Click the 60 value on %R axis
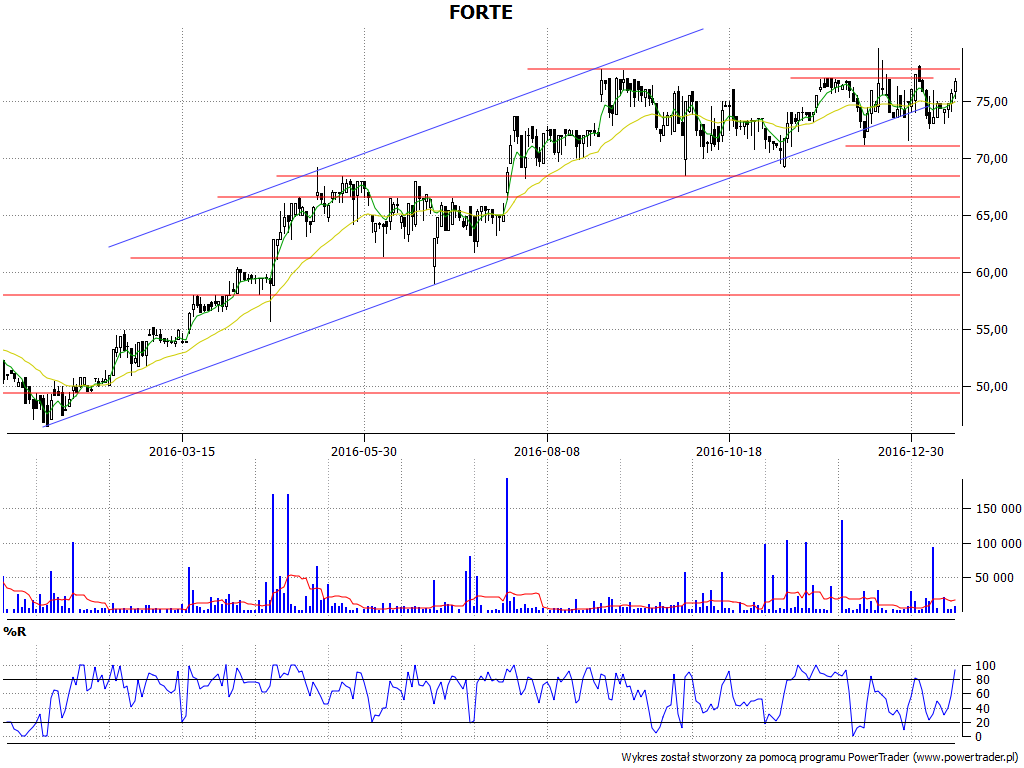The width and height of the screenshot is (1024, 768). coord(985,694)
